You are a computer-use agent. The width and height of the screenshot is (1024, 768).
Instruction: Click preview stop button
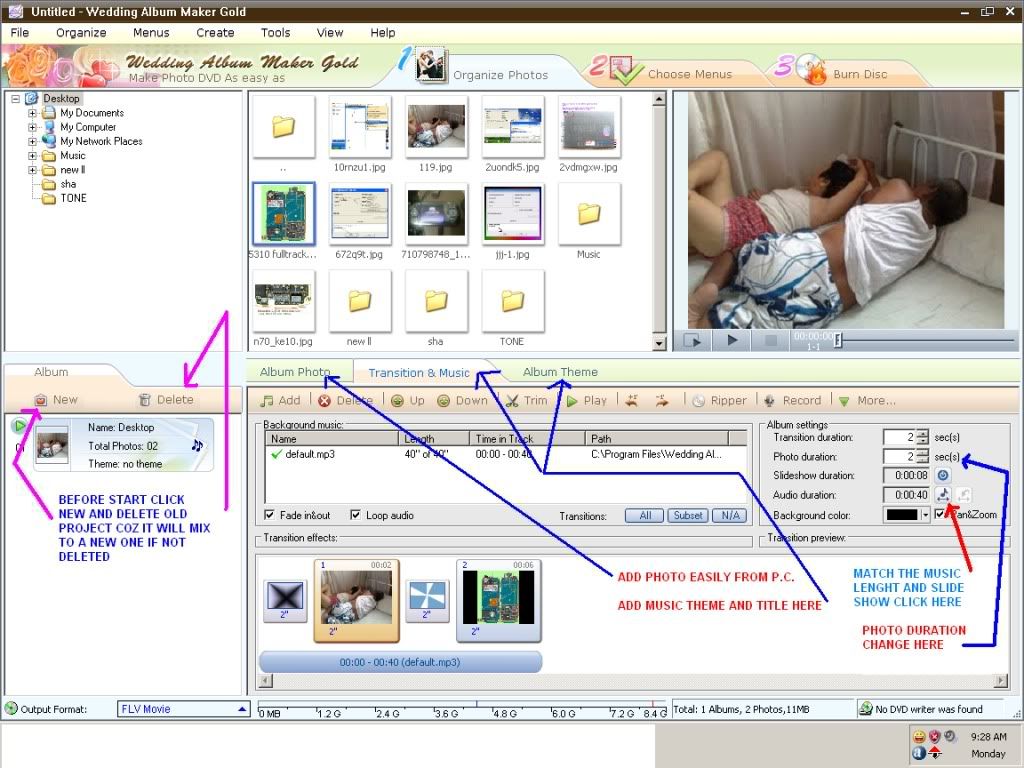click(x=771, y=340)
